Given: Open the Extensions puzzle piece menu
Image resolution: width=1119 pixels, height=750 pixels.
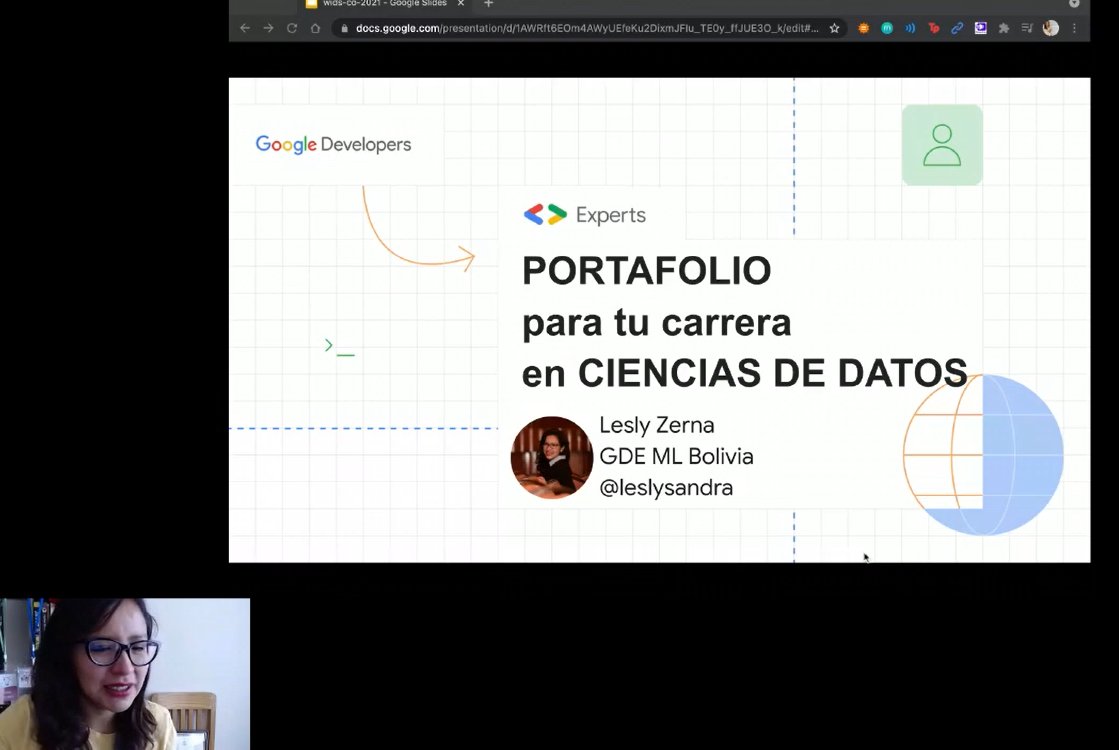Looking at the screenshot, I should point(1004,29).
